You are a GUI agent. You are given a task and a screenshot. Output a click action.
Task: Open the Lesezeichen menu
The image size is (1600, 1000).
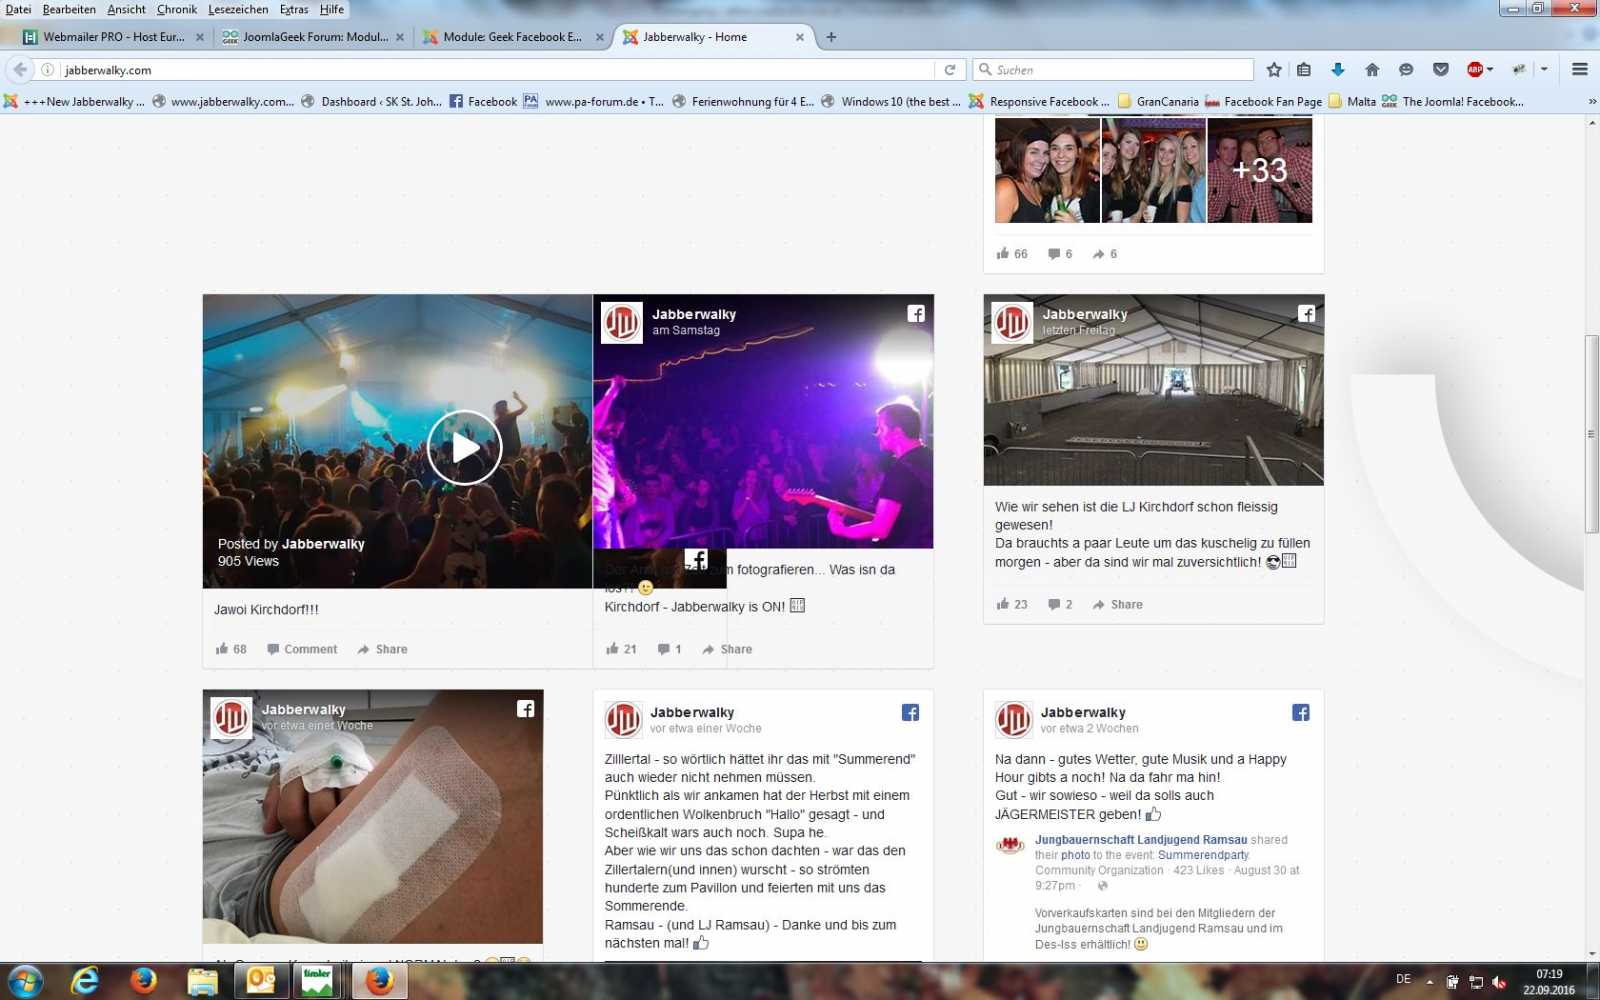238,9
